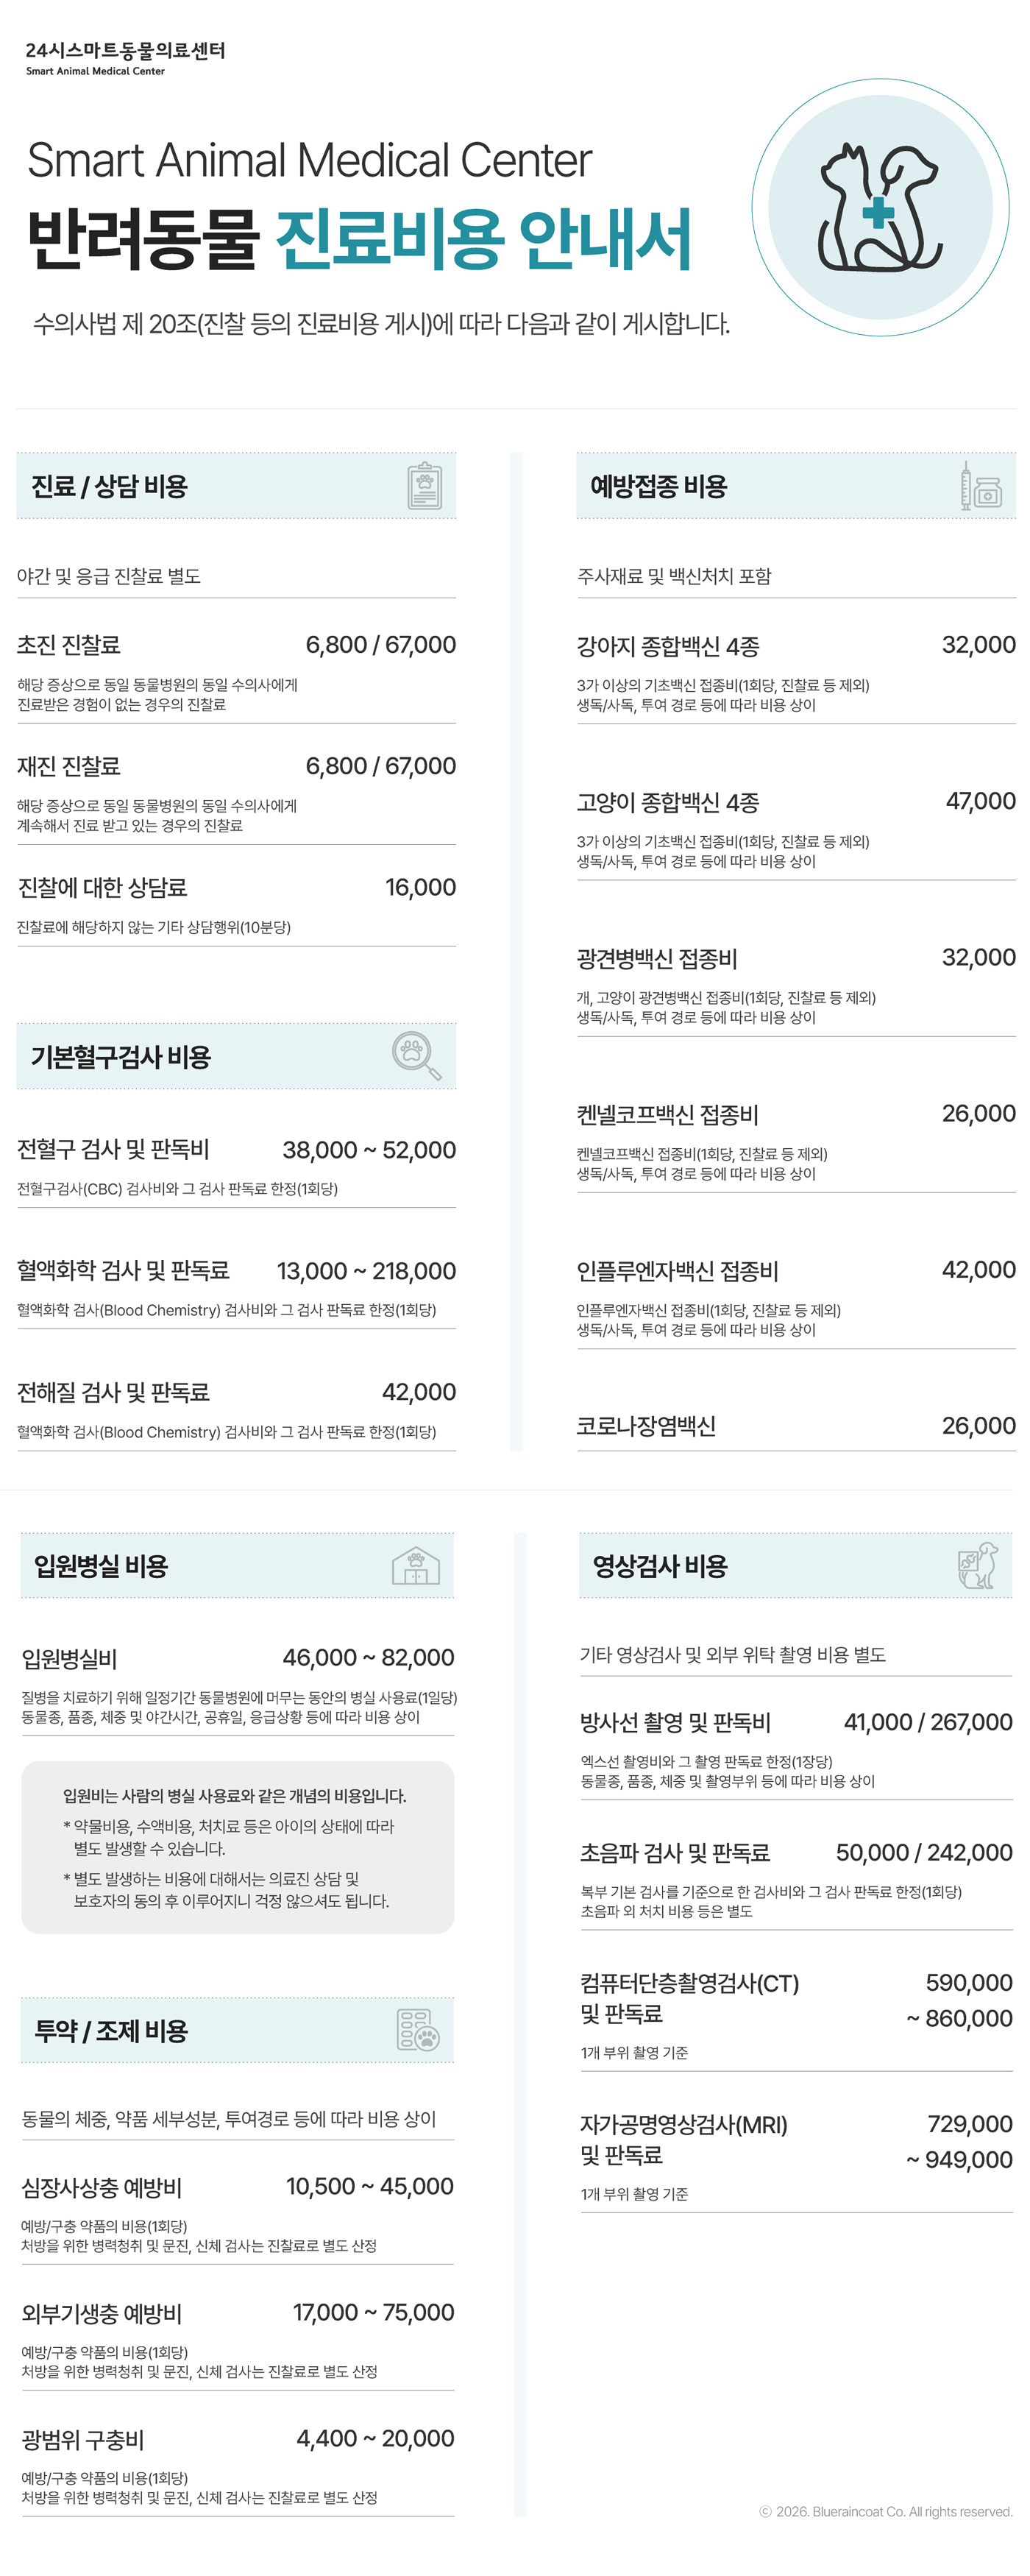Click the 13,000 ~ 218,000 blood chemistry price
The height and width of the screenshot is (2576, 1030).
tap(366, 1271)
